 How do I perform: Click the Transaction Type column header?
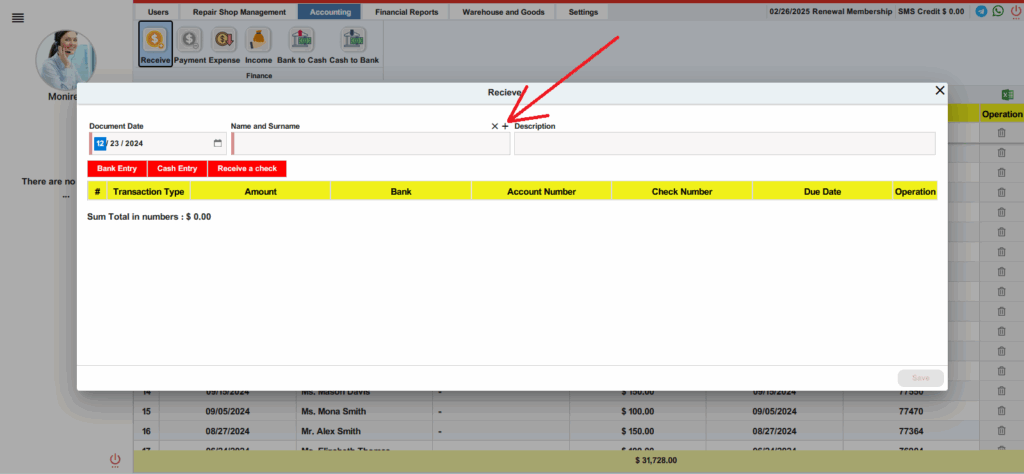pyautogui.click(x=149, y=191)
